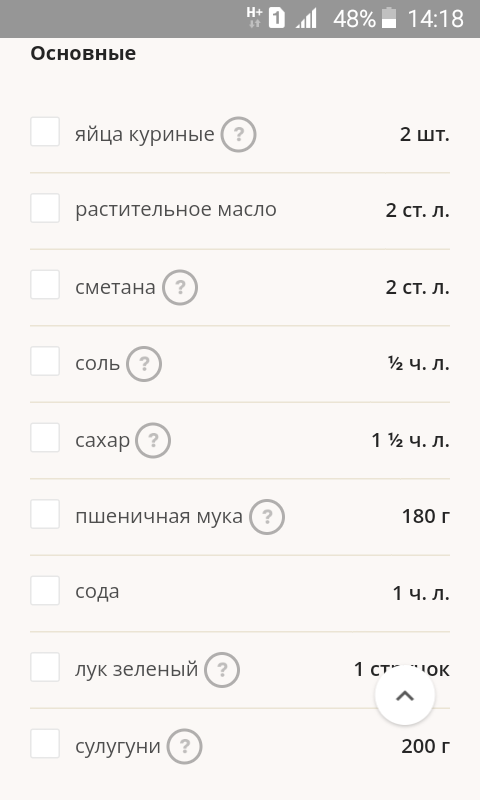This screenshot has height=800, width=480.
Task: Tick the растительное масло checkbox
Action: 45,208
